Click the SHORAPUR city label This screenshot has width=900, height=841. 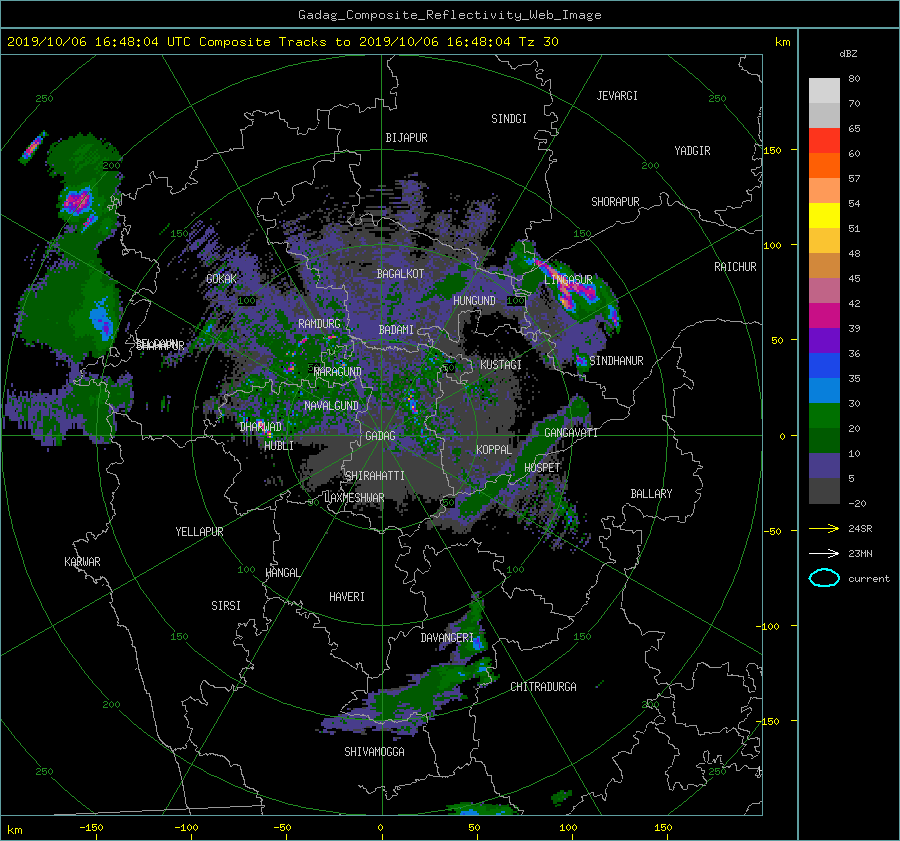click(x=615, y=202)
